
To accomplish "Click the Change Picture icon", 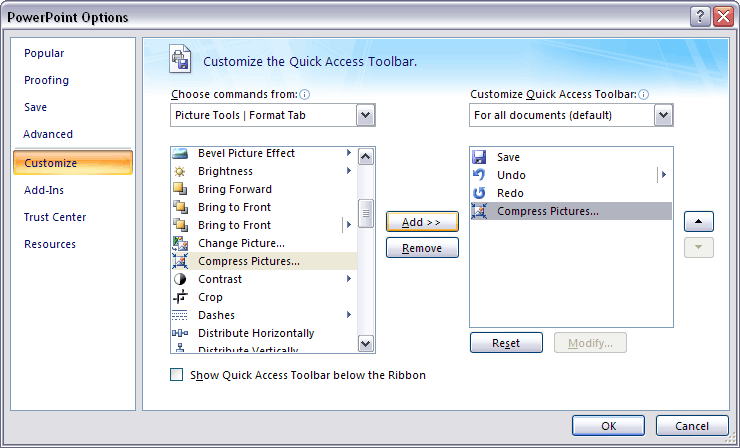I will (x=180, y=243).
